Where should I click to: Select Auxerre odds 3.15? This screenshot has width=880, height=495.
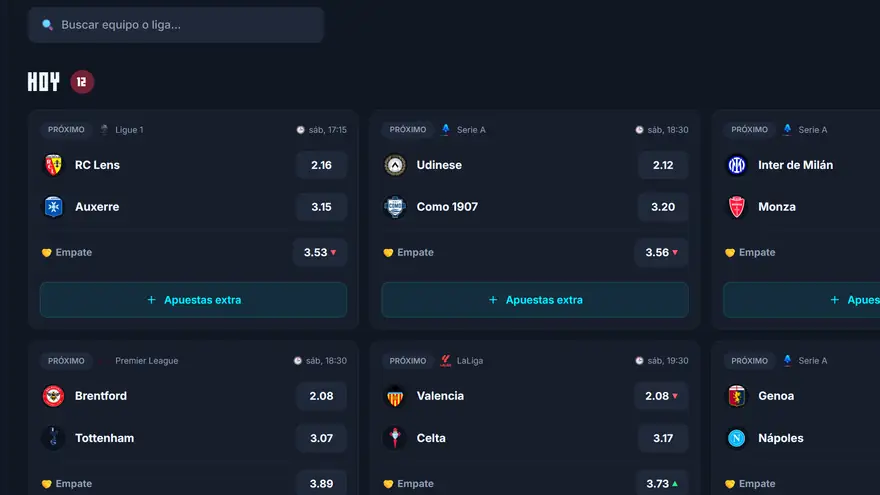[321, 207]
